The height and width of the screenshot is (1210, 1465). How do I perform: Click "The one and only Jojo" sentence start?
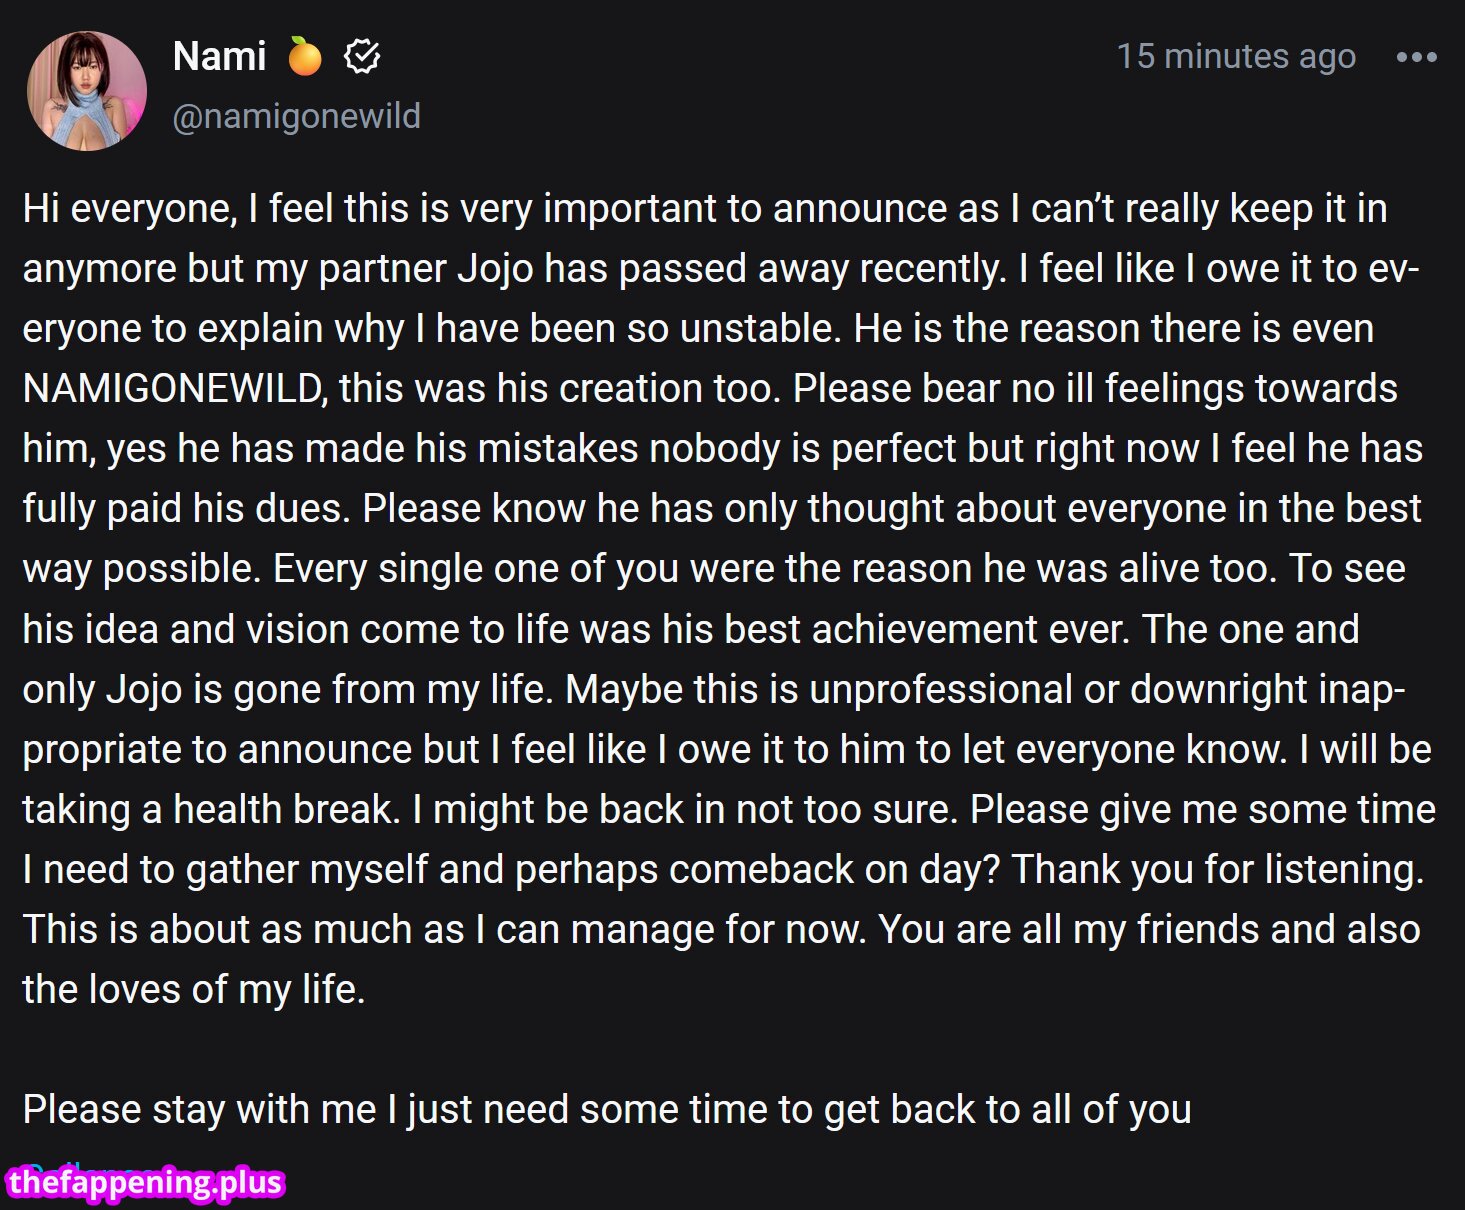point(1250,630)
